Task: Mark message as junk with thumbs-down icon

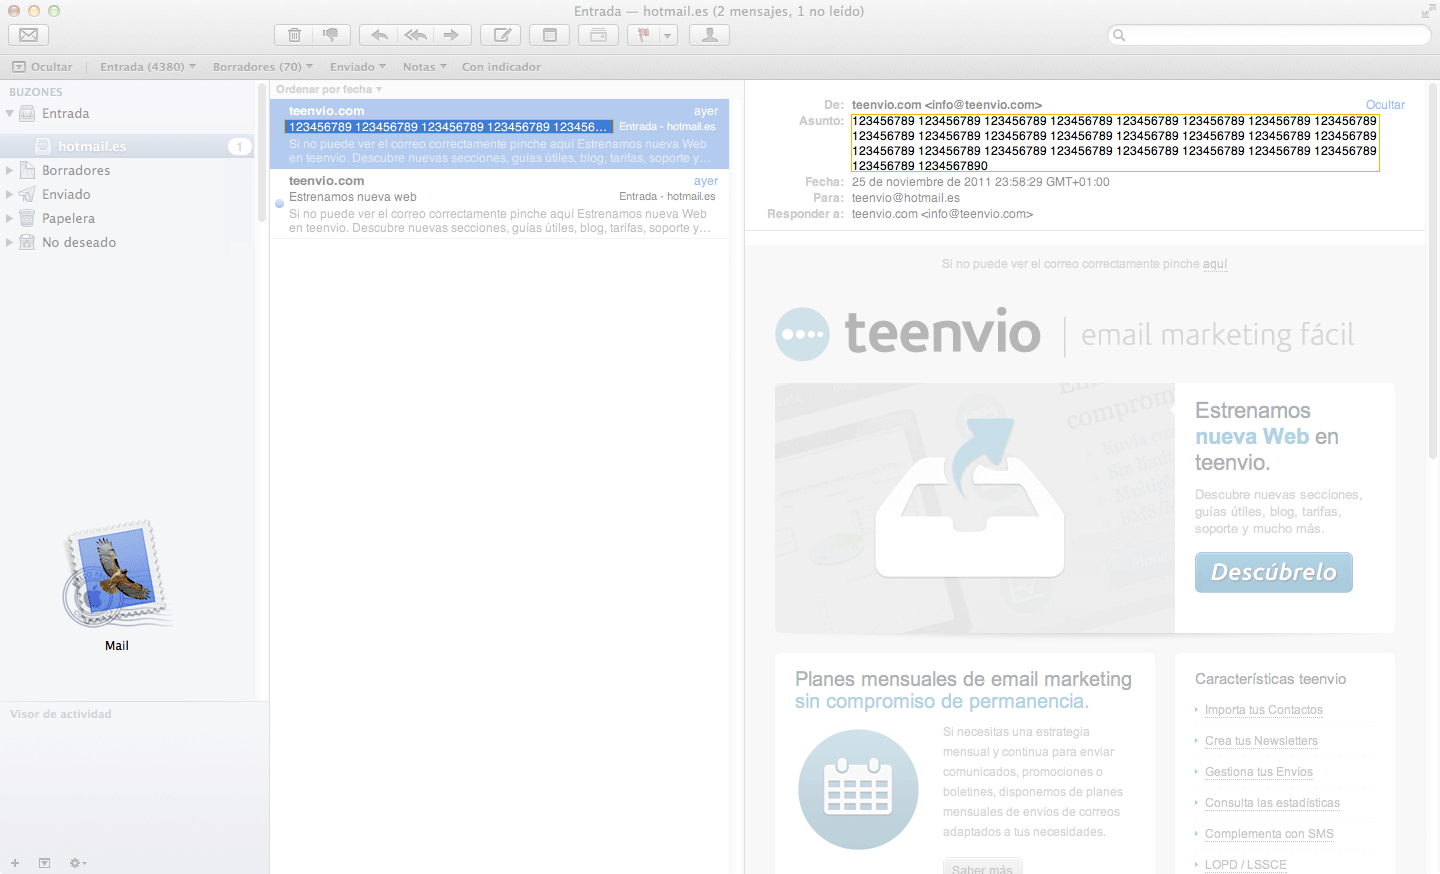Action: [331, 35]
